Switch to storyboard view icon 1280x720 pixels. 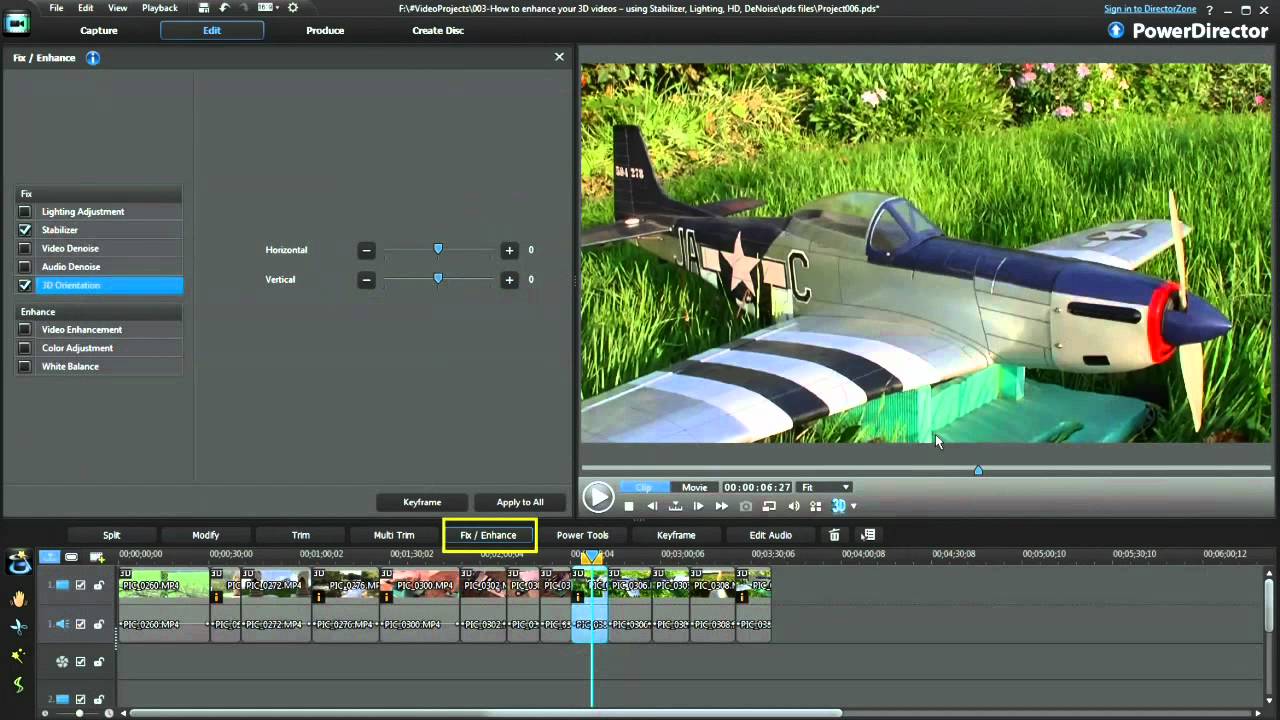(x=71, y=557)
